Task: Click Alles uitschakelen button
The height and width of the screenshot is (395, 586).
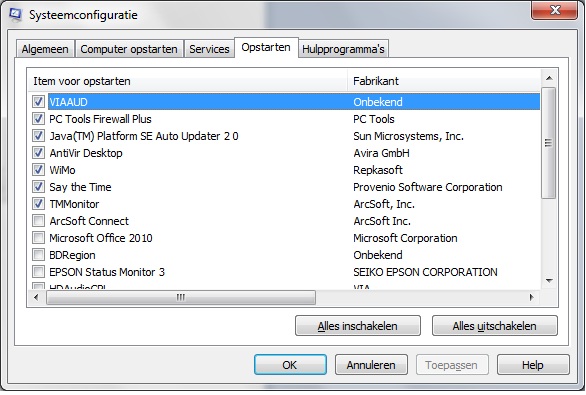Action: click(x=494, y=326)
